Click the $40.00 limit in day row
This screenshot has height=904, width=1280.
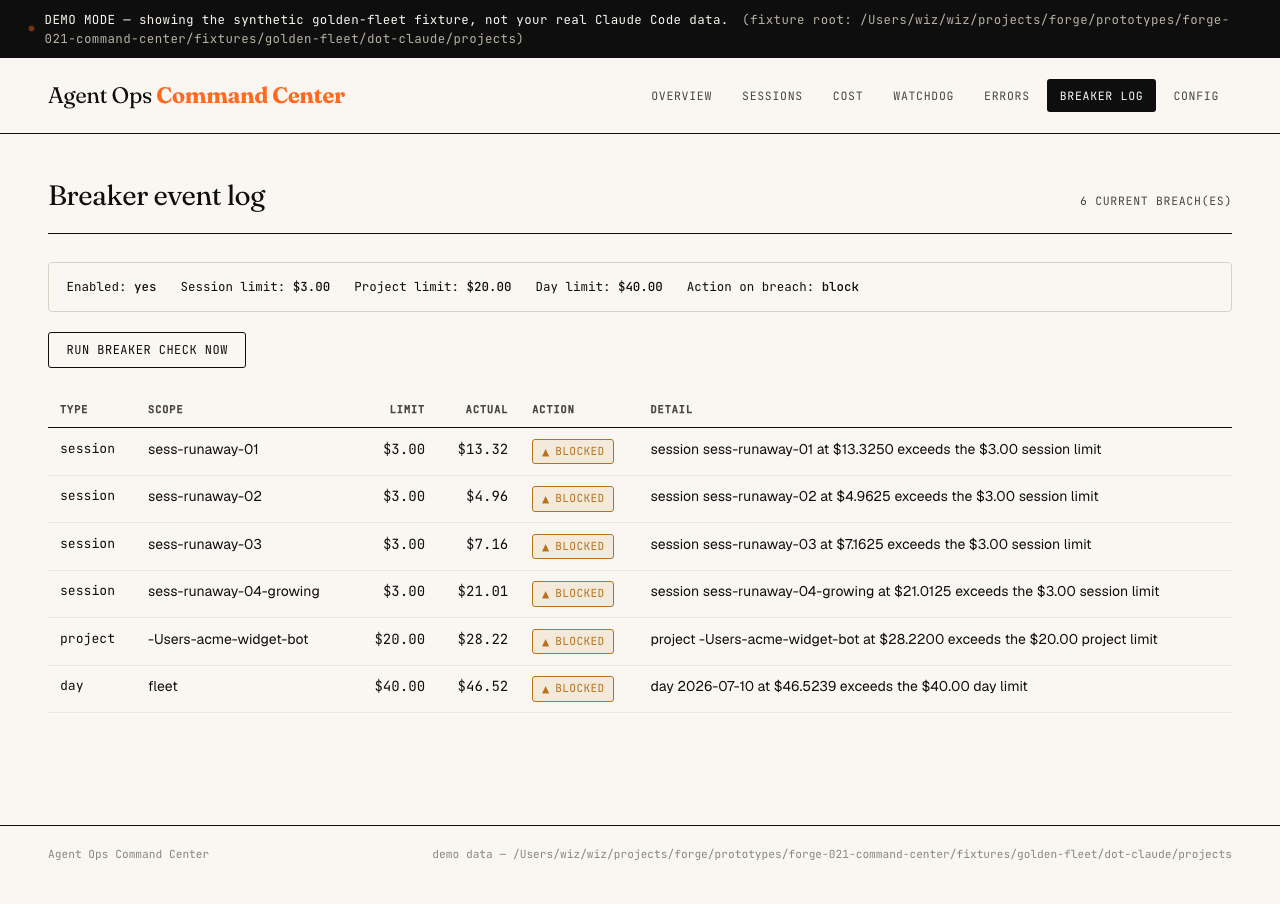(400, 687)
